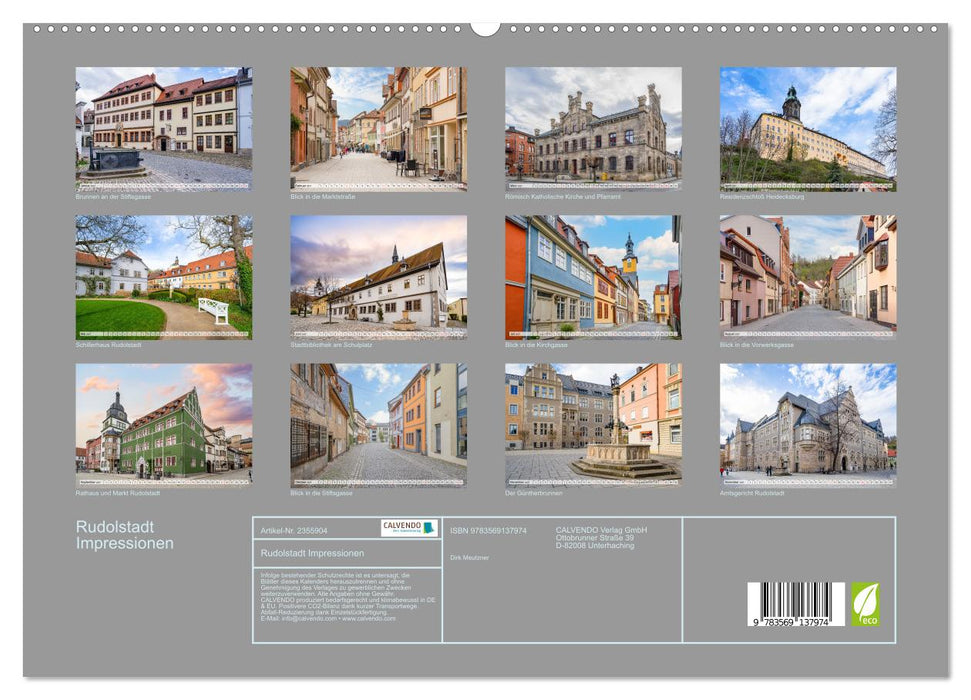
Task: Select caption 'Blick in die Stiftsgasse'
Action: click(321, 494)
